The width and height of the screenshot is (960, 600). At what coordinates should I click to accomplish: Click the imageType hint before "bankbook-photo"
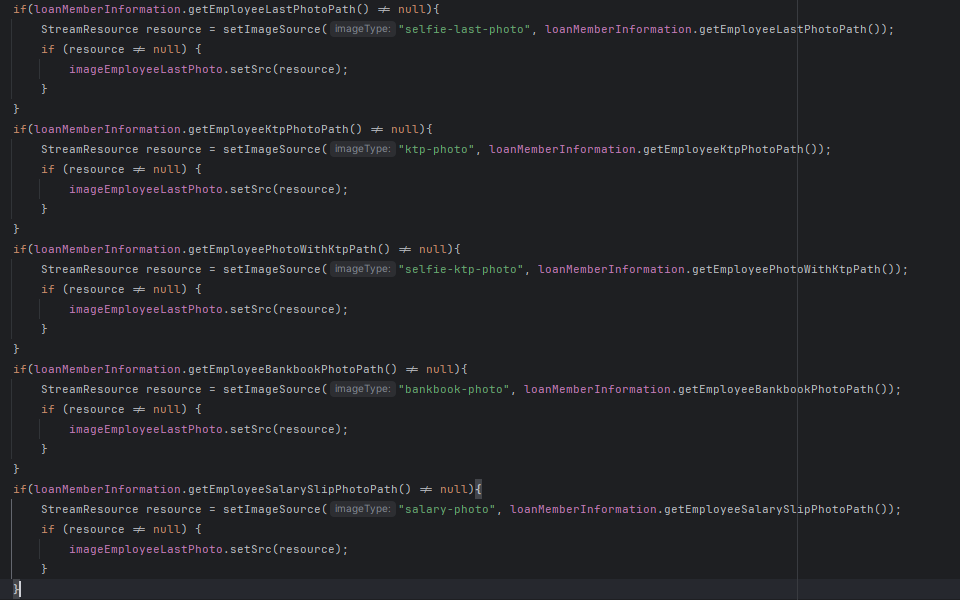point(362,389)
